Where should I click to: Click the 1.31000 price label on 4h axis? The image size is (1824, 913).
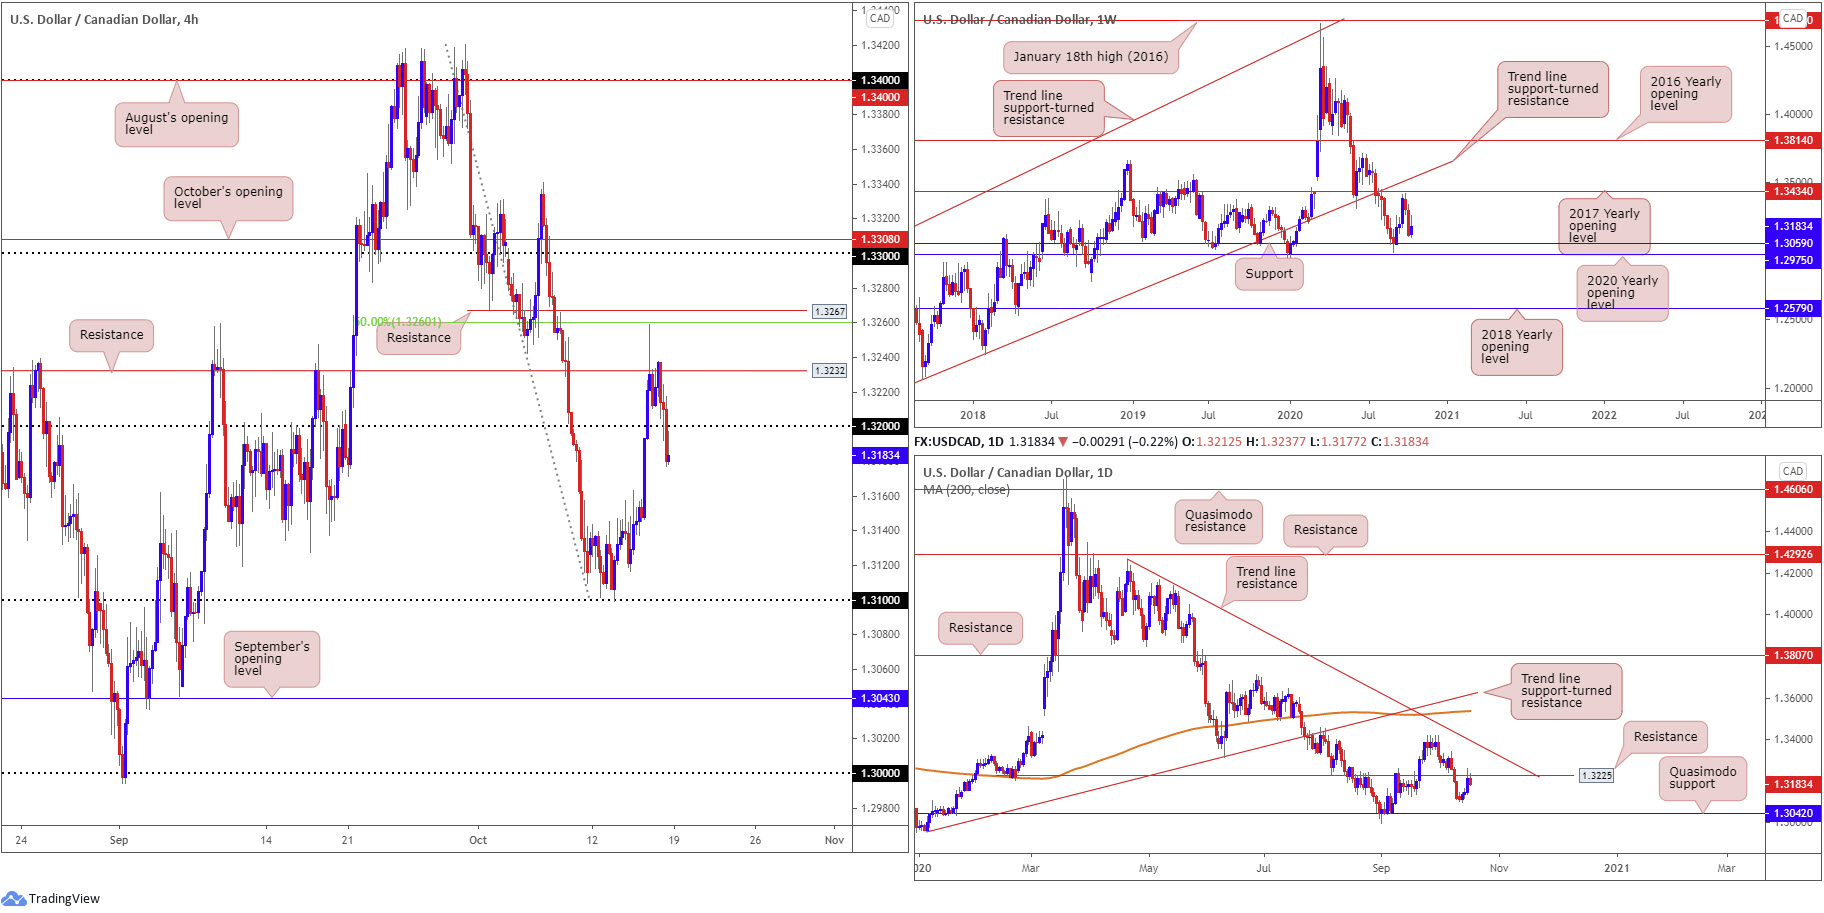click(880, 600)
